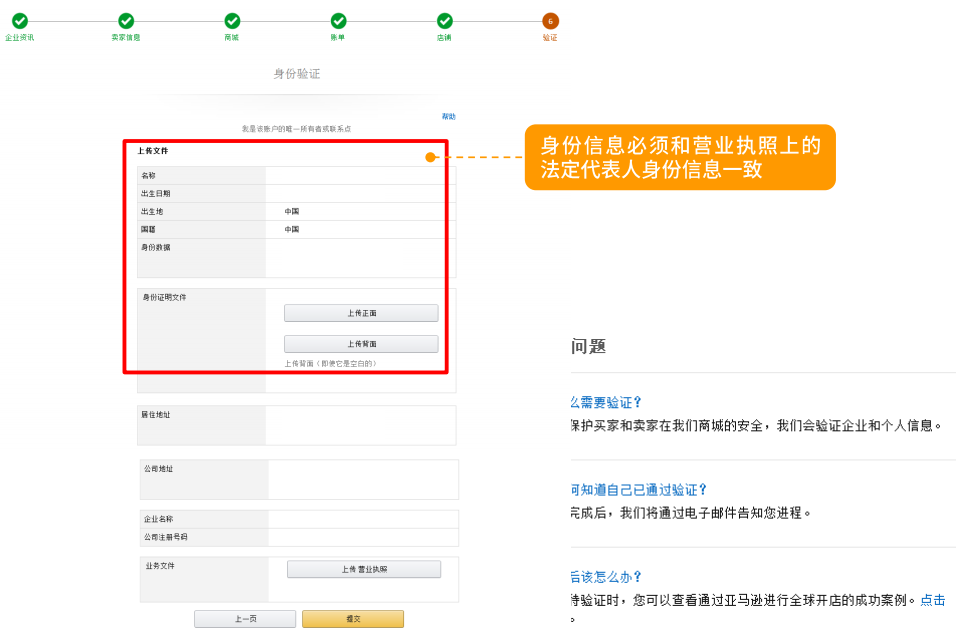The width and height of the screenshot is (964, 641).
Task: Click the 企业资讯 step checkmark icon
Action: 20,21
